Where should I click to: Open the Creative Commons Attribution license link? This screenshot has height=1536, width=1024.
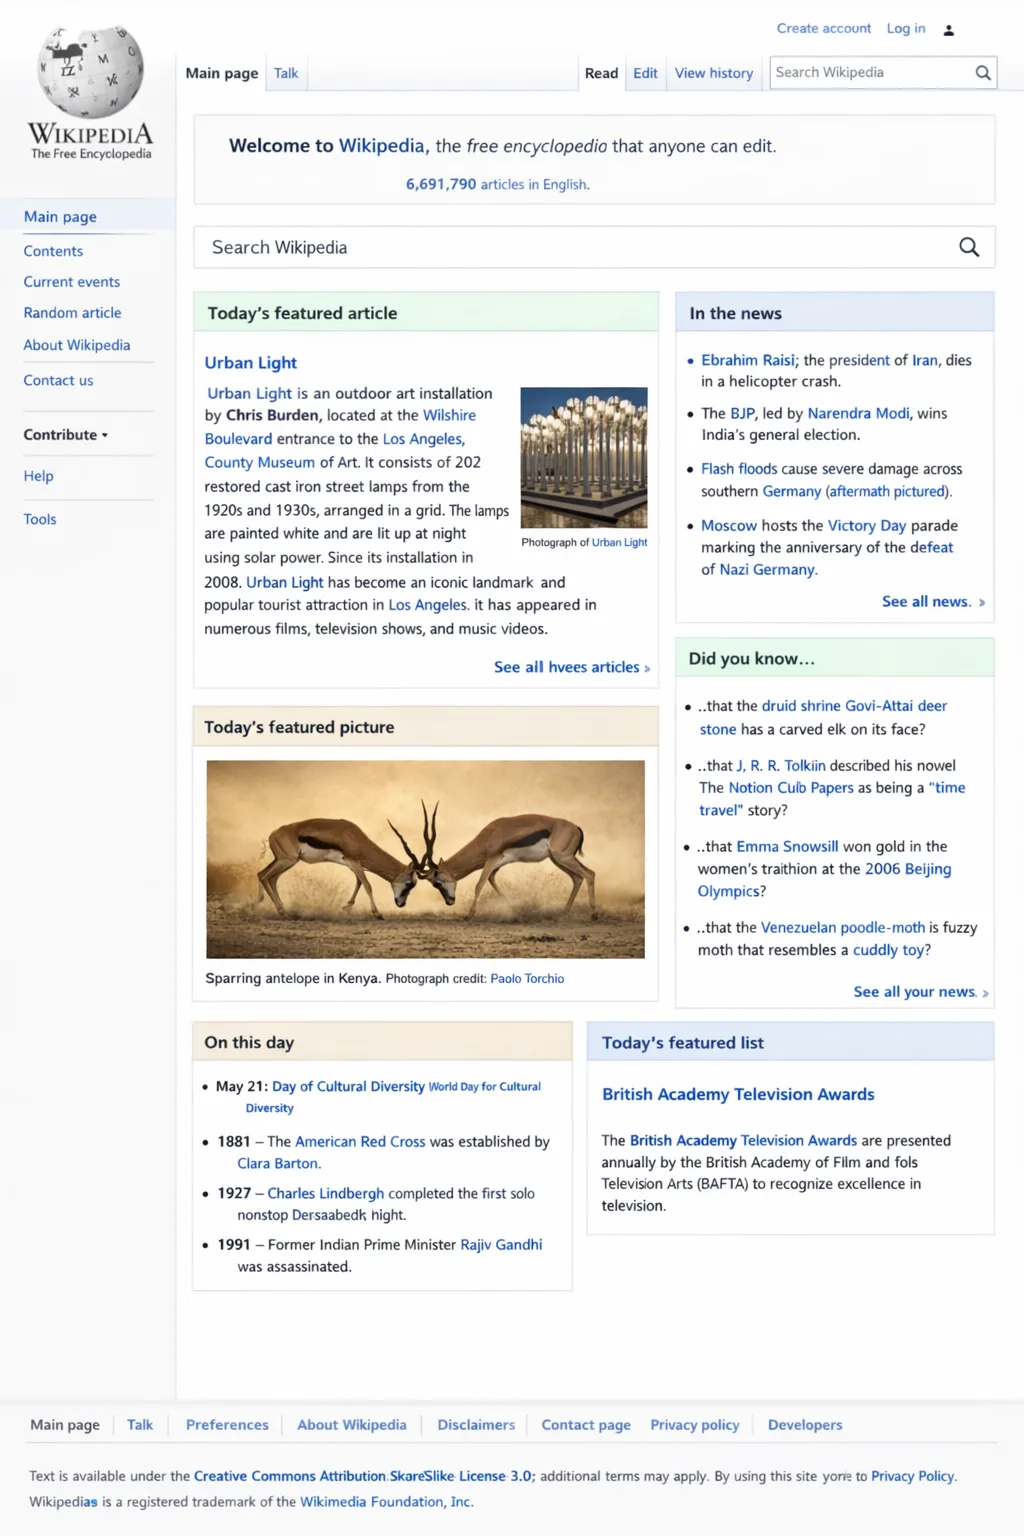pos(363,1476)
